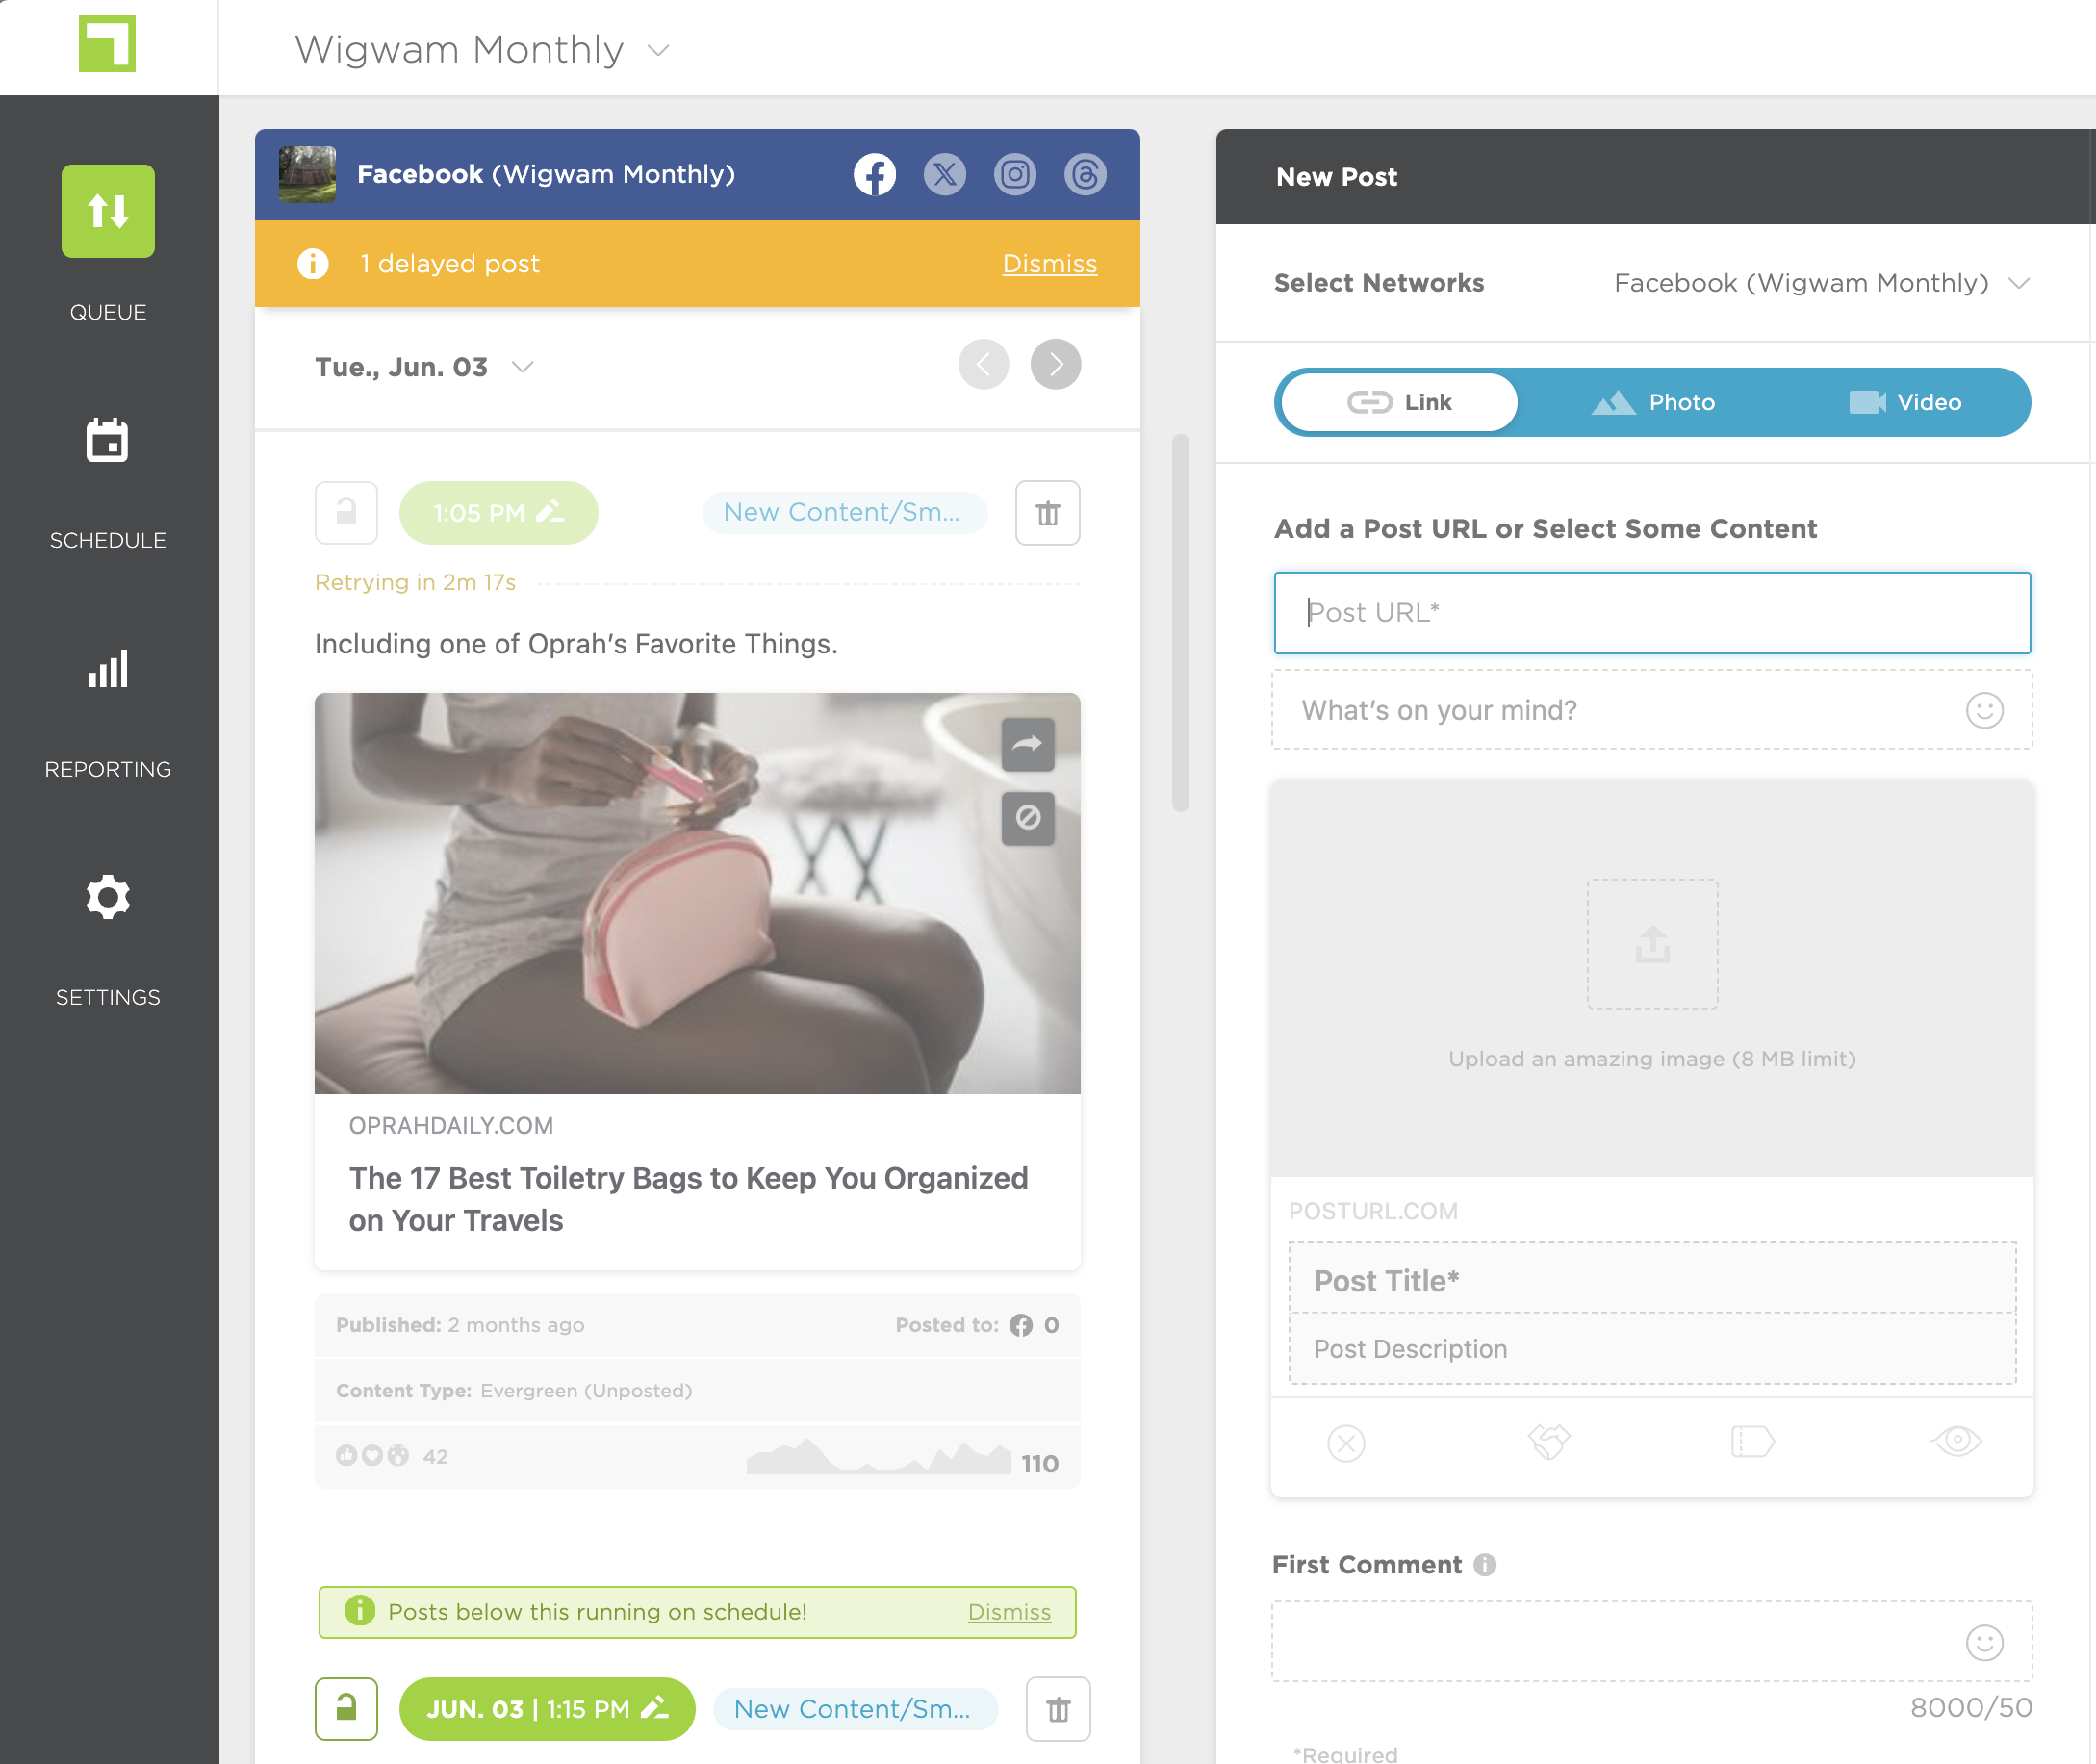Click the Wigwam Monthly profile thumbnail
The image size is (2096, 1764).
click(307, 175)
